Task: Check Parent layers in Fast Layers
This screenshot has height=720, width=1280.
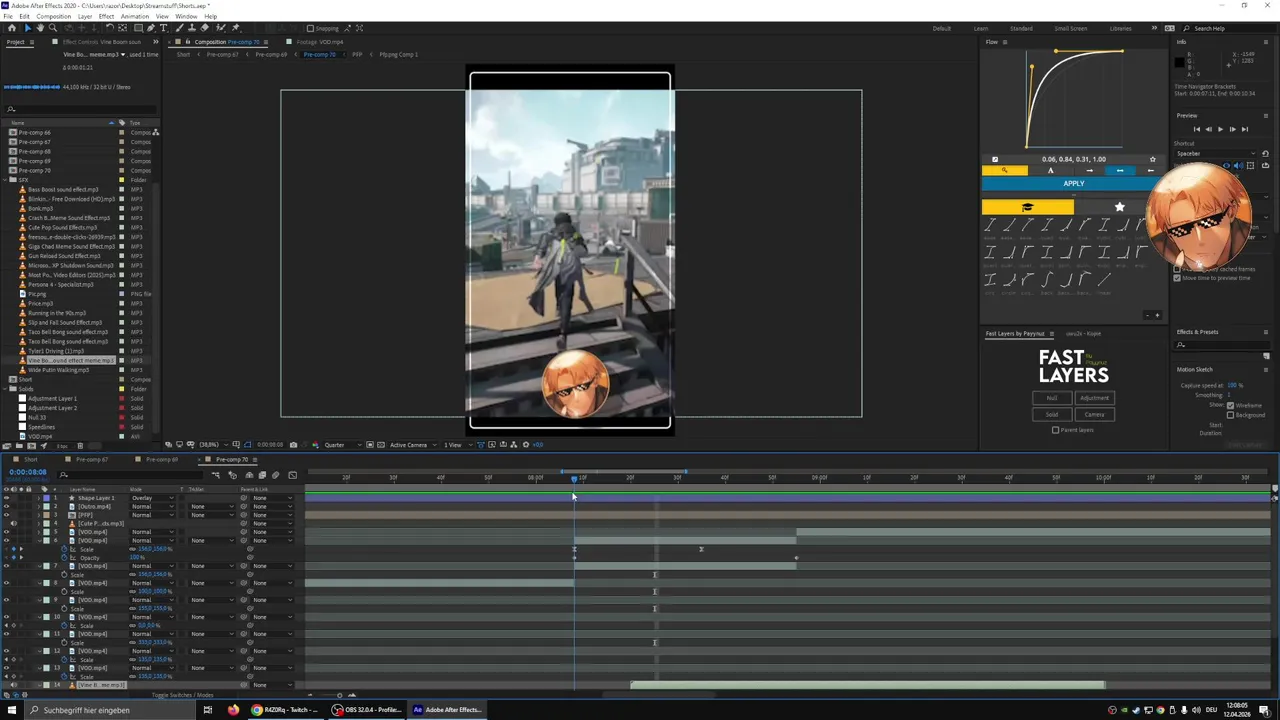Action: [x=1055, y=430]
